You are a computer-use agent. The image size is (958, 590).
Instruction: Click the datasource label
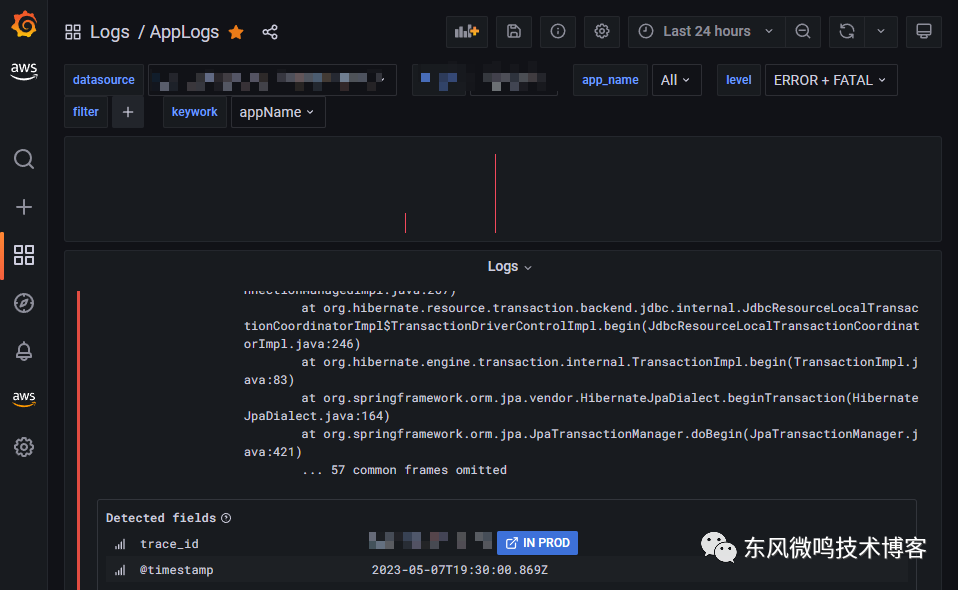[x=104, y=80]
